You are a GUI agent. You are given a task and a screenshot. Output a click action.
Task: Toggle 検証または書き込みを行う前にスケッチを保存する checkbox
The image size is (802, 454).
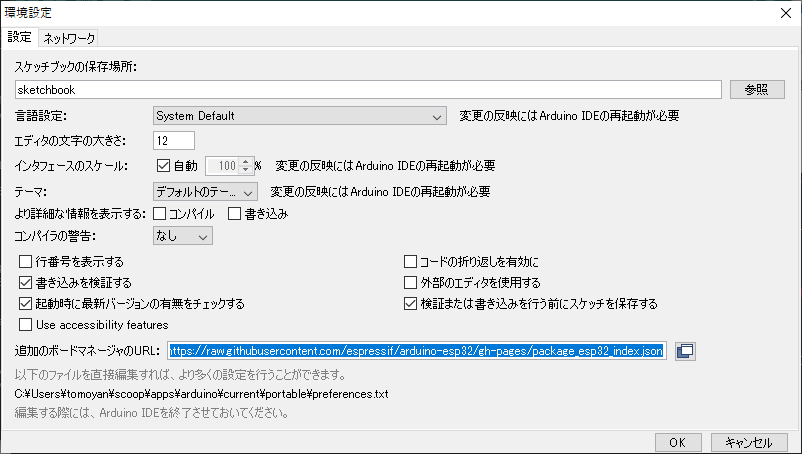410,303
